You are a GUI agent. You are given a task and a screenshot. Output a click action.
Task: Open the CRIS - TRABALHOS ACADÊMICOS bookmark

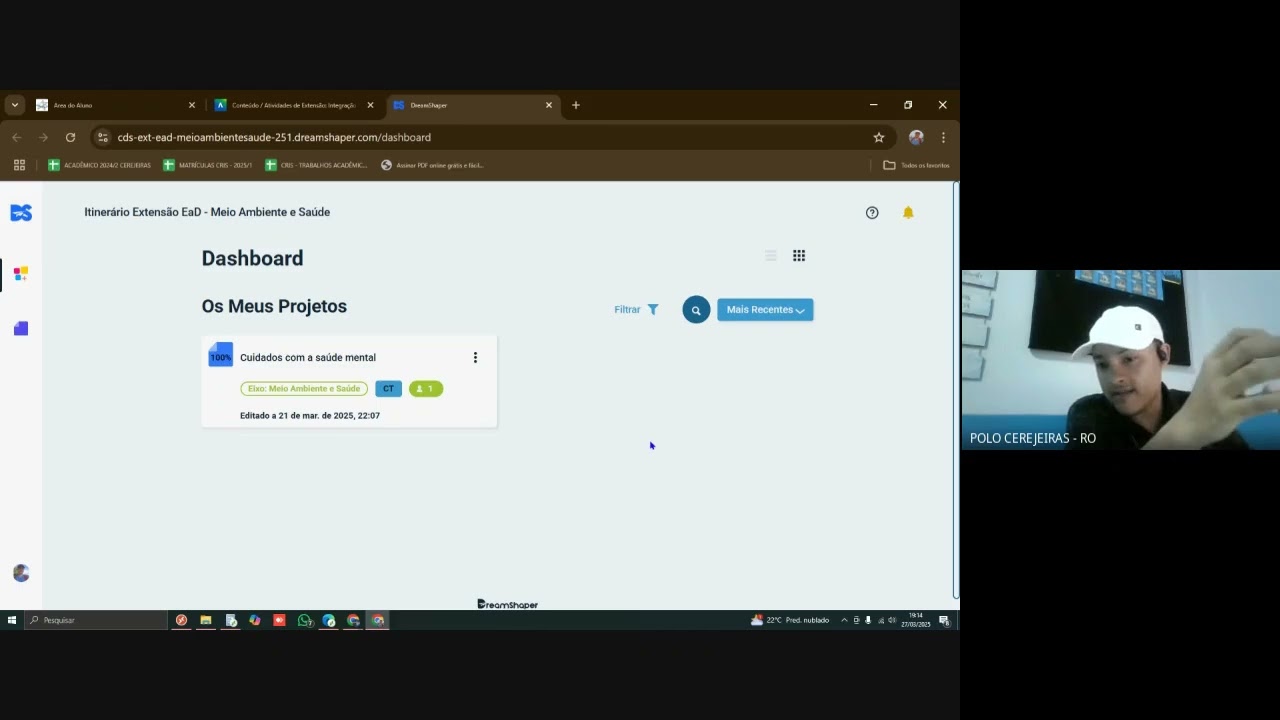tap(316, 165)
